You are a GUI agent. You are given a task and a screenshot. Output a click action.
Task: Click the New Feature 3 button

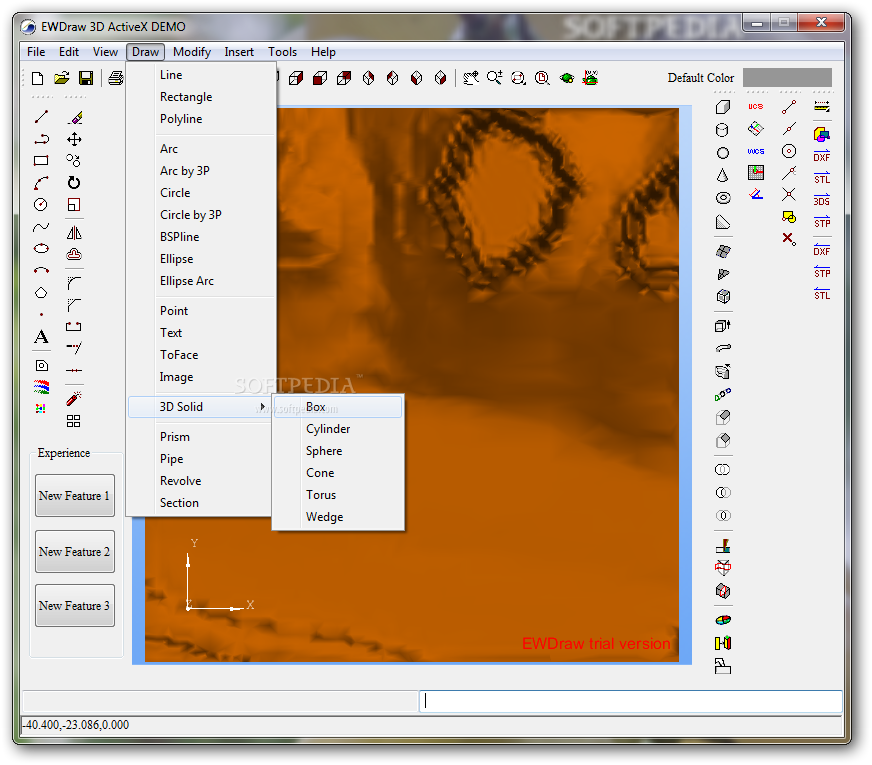click(x=75, y=605)
